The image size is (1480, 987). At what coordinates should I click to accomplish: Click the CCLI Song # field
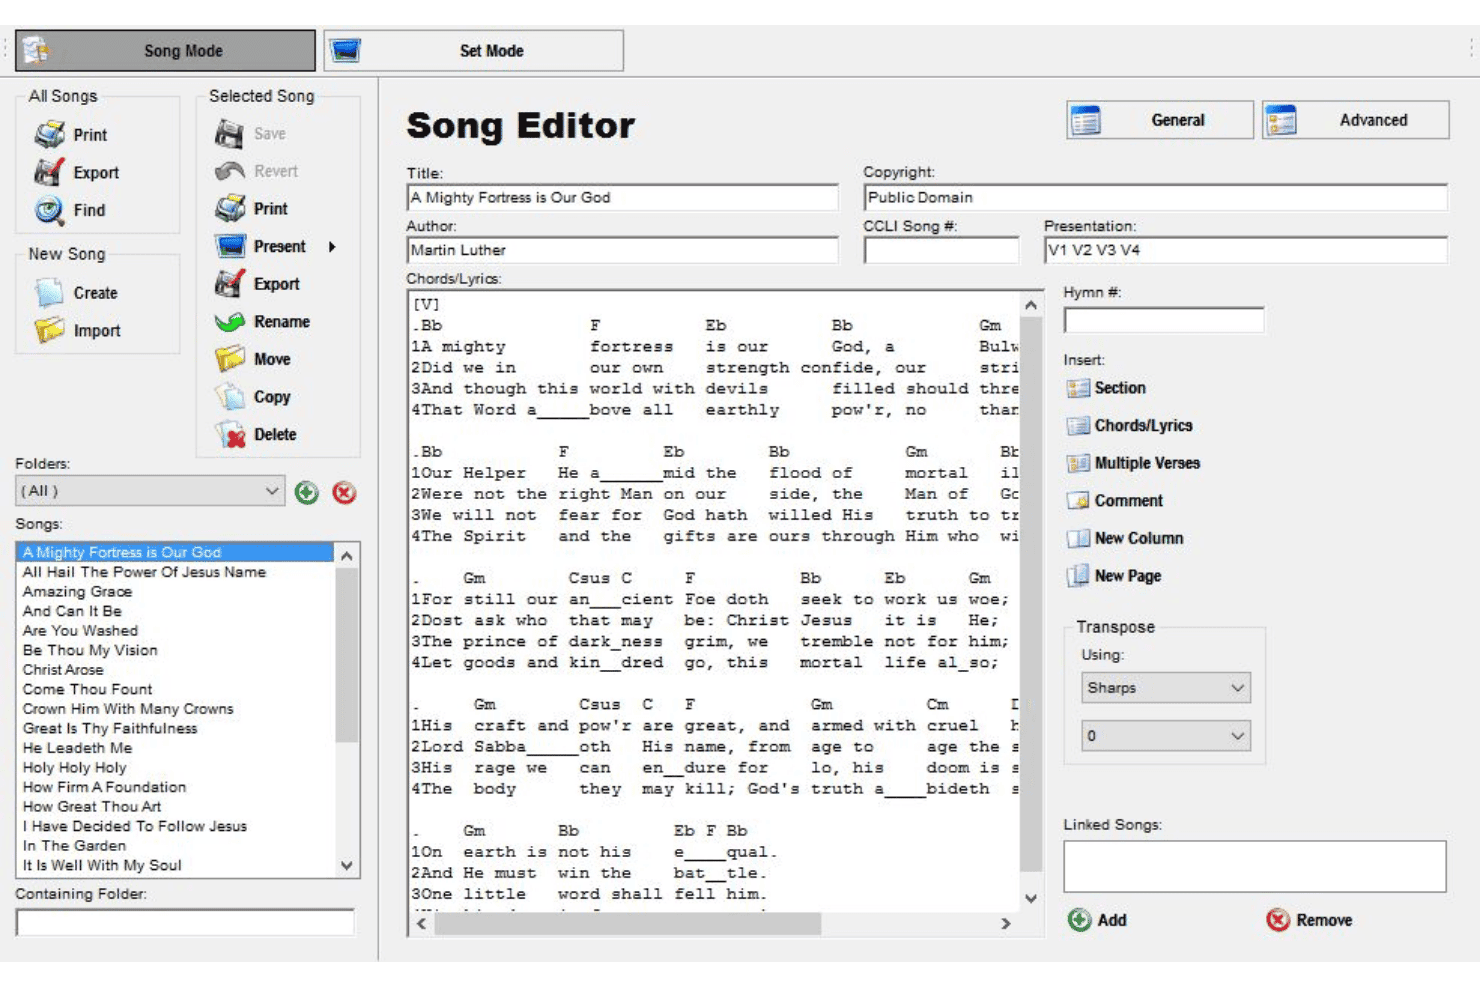pyautogui.click(x=941, y=250)
